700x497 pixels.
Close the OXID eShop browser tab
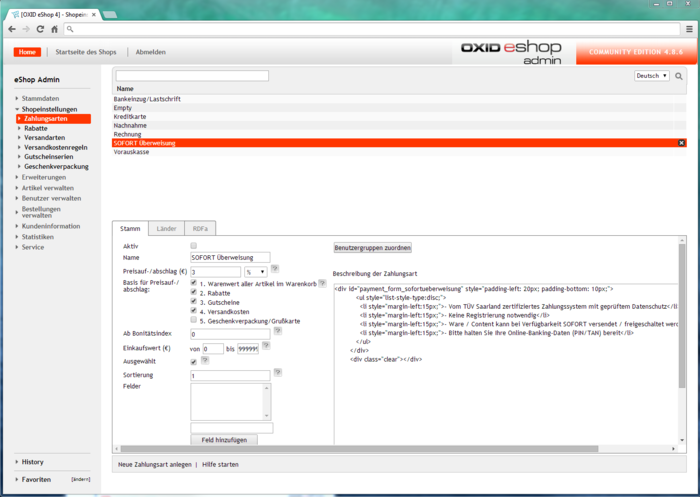pos(94,15)
